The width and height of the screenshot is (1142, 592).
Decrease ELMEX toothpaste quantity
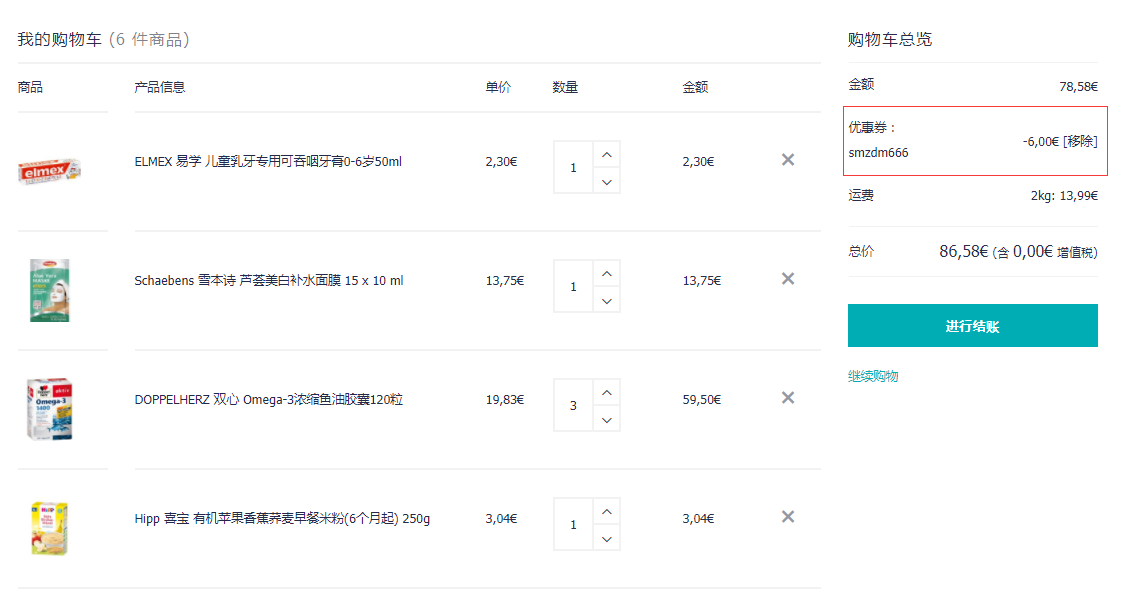point(607,181)
